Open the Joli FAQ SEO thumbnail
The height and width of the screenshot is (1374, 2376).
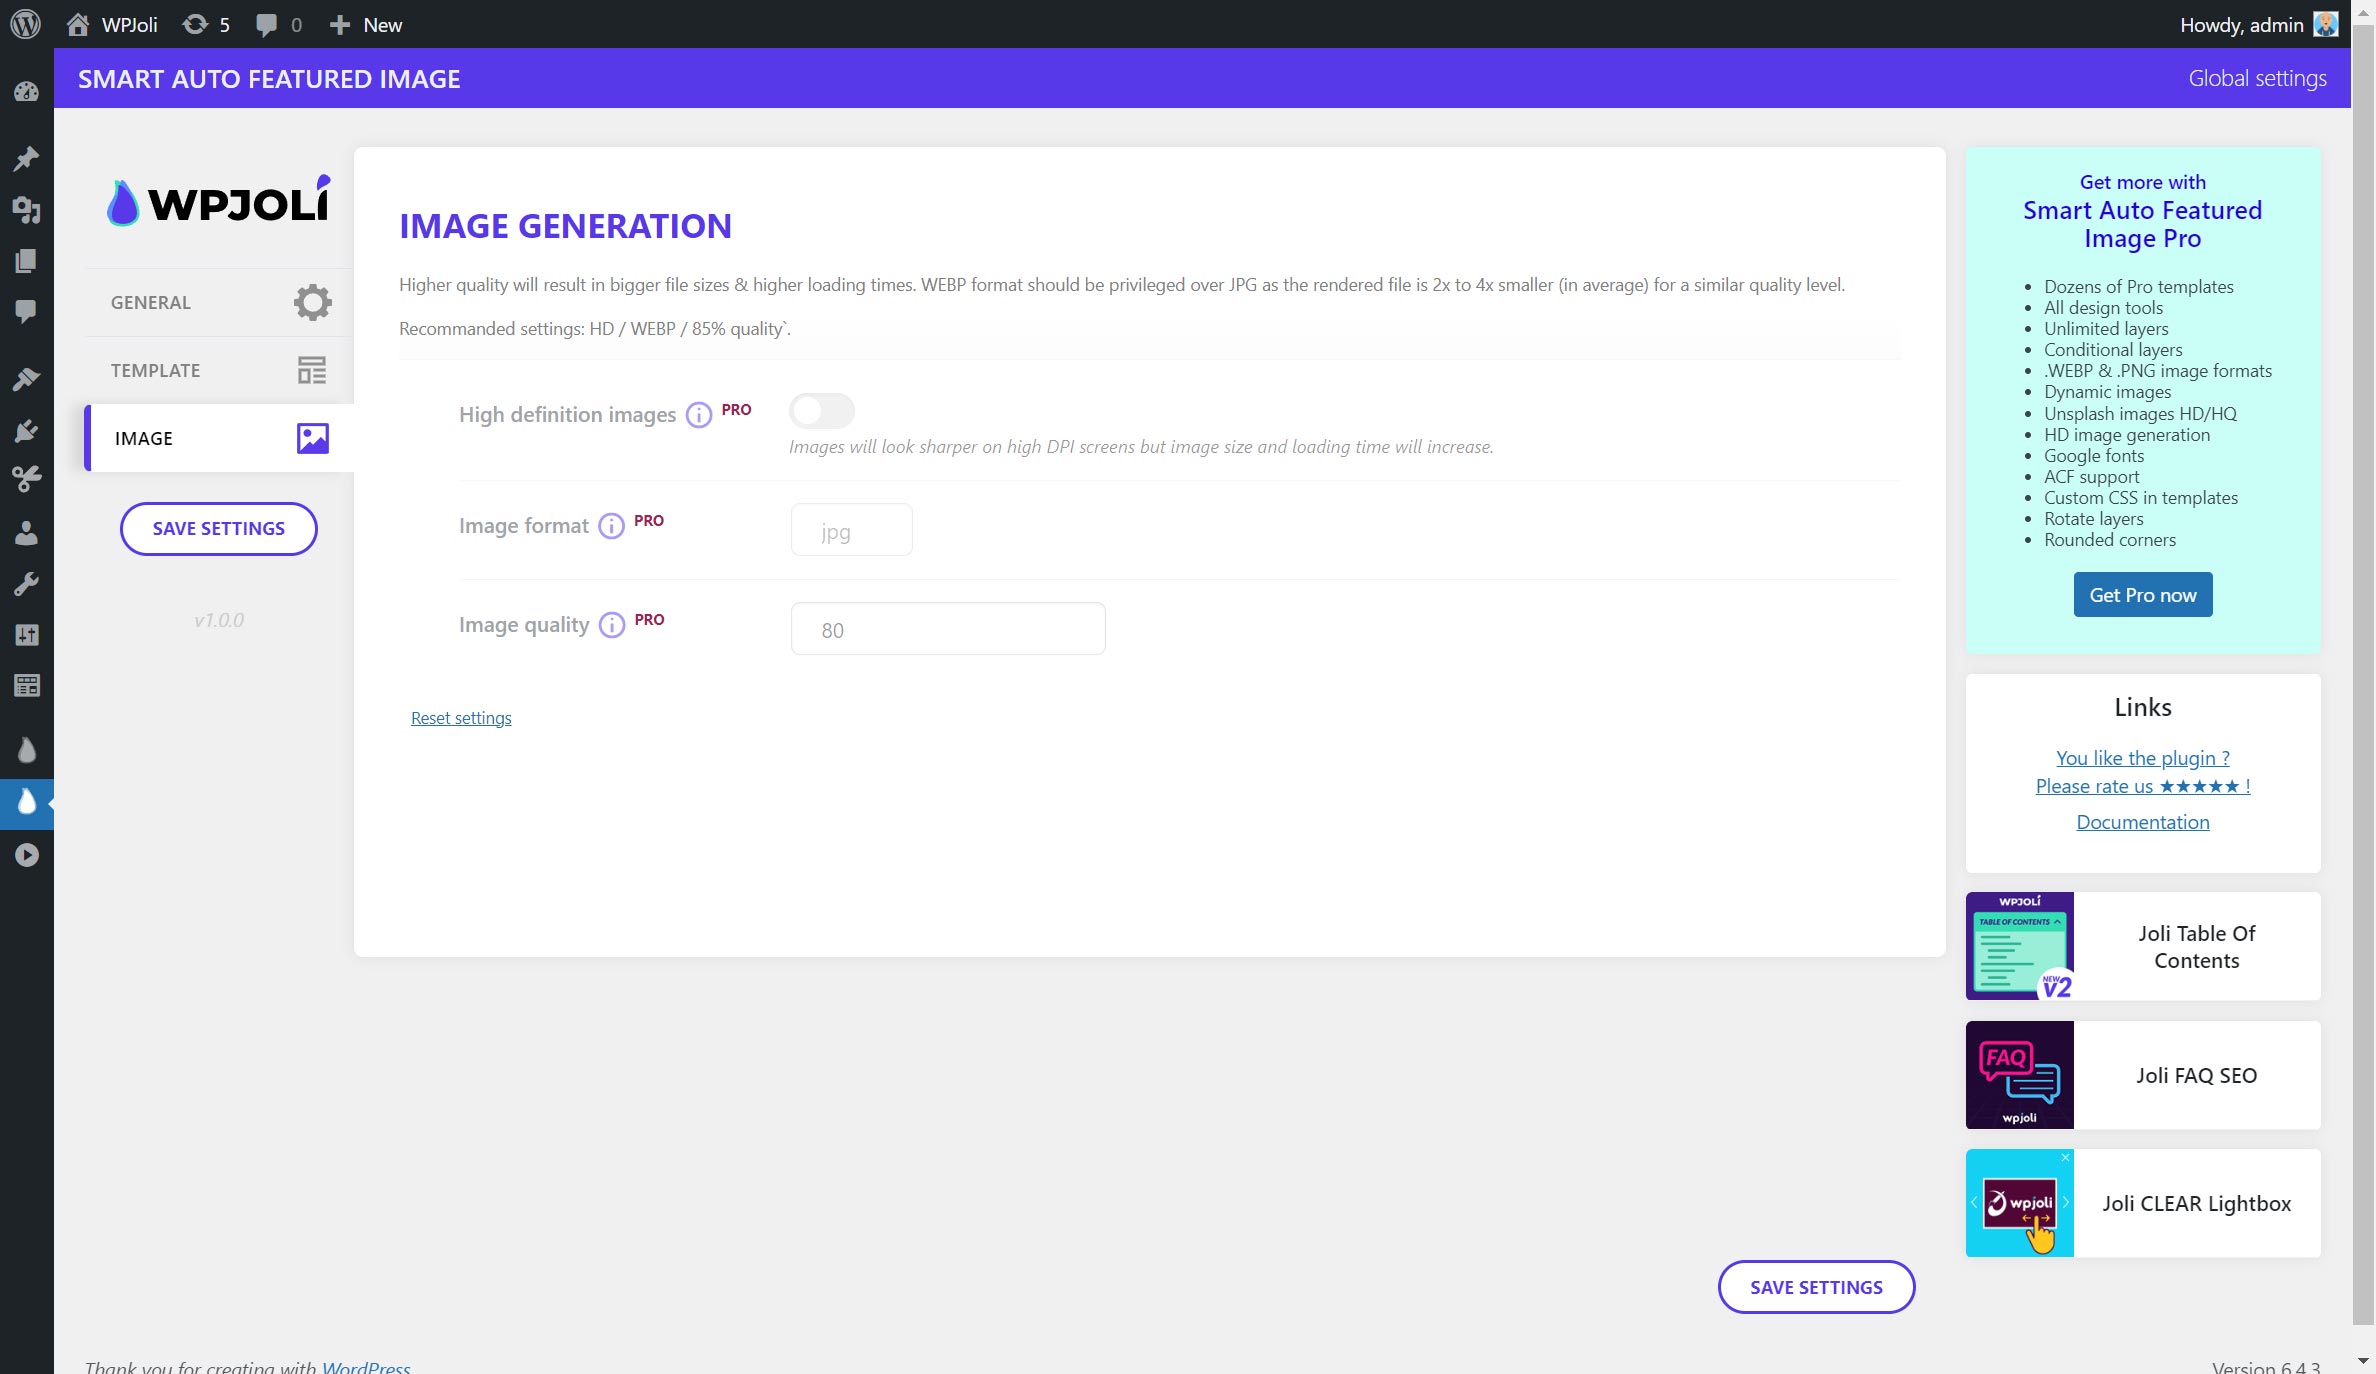tap(2020, 1075)
